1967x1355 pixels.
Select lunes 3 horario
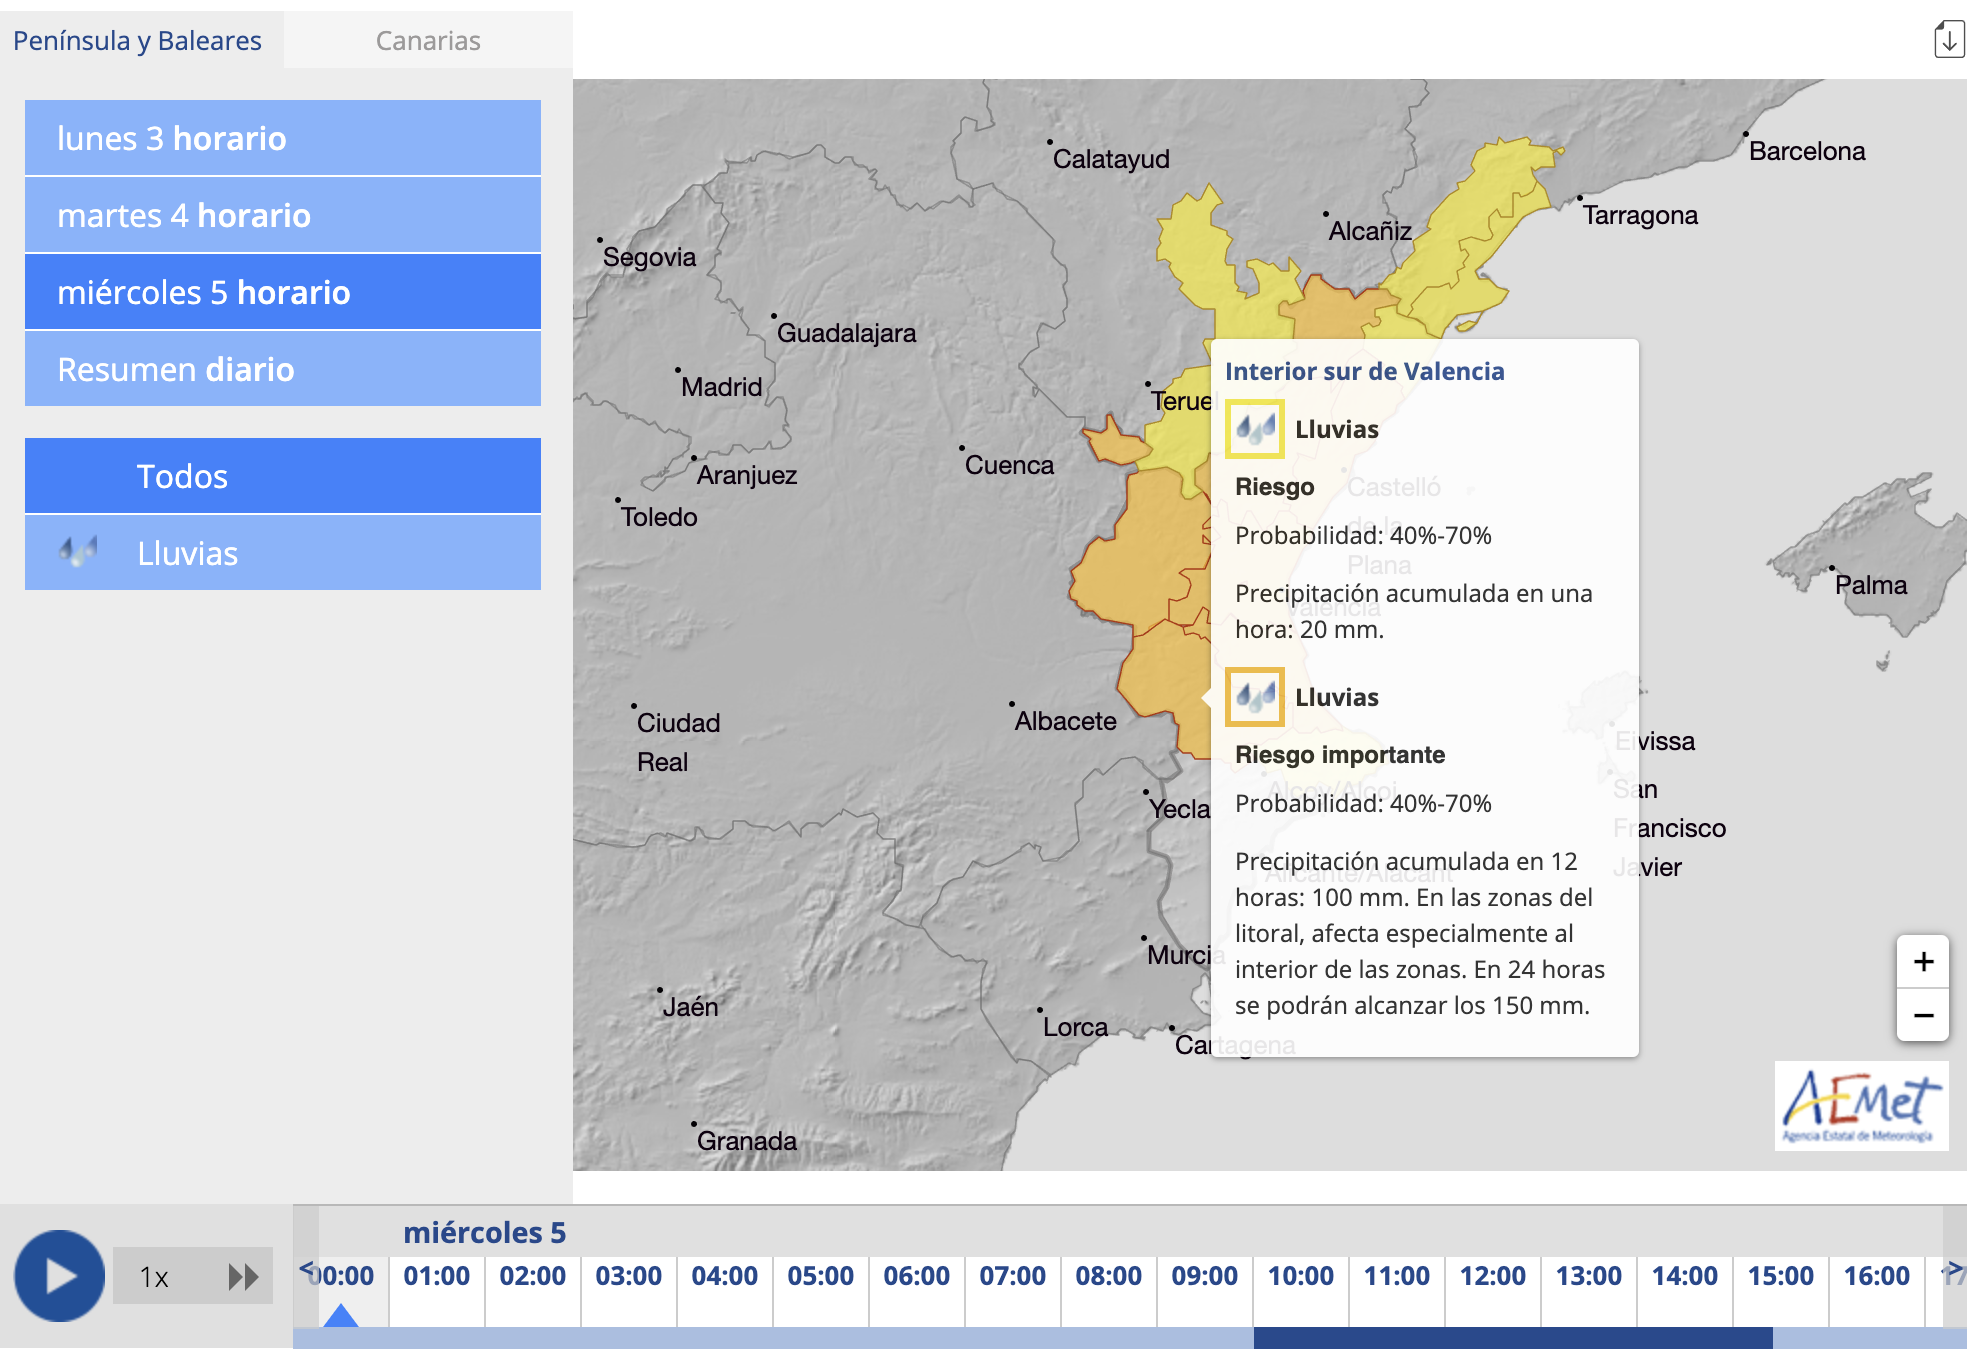283,138
